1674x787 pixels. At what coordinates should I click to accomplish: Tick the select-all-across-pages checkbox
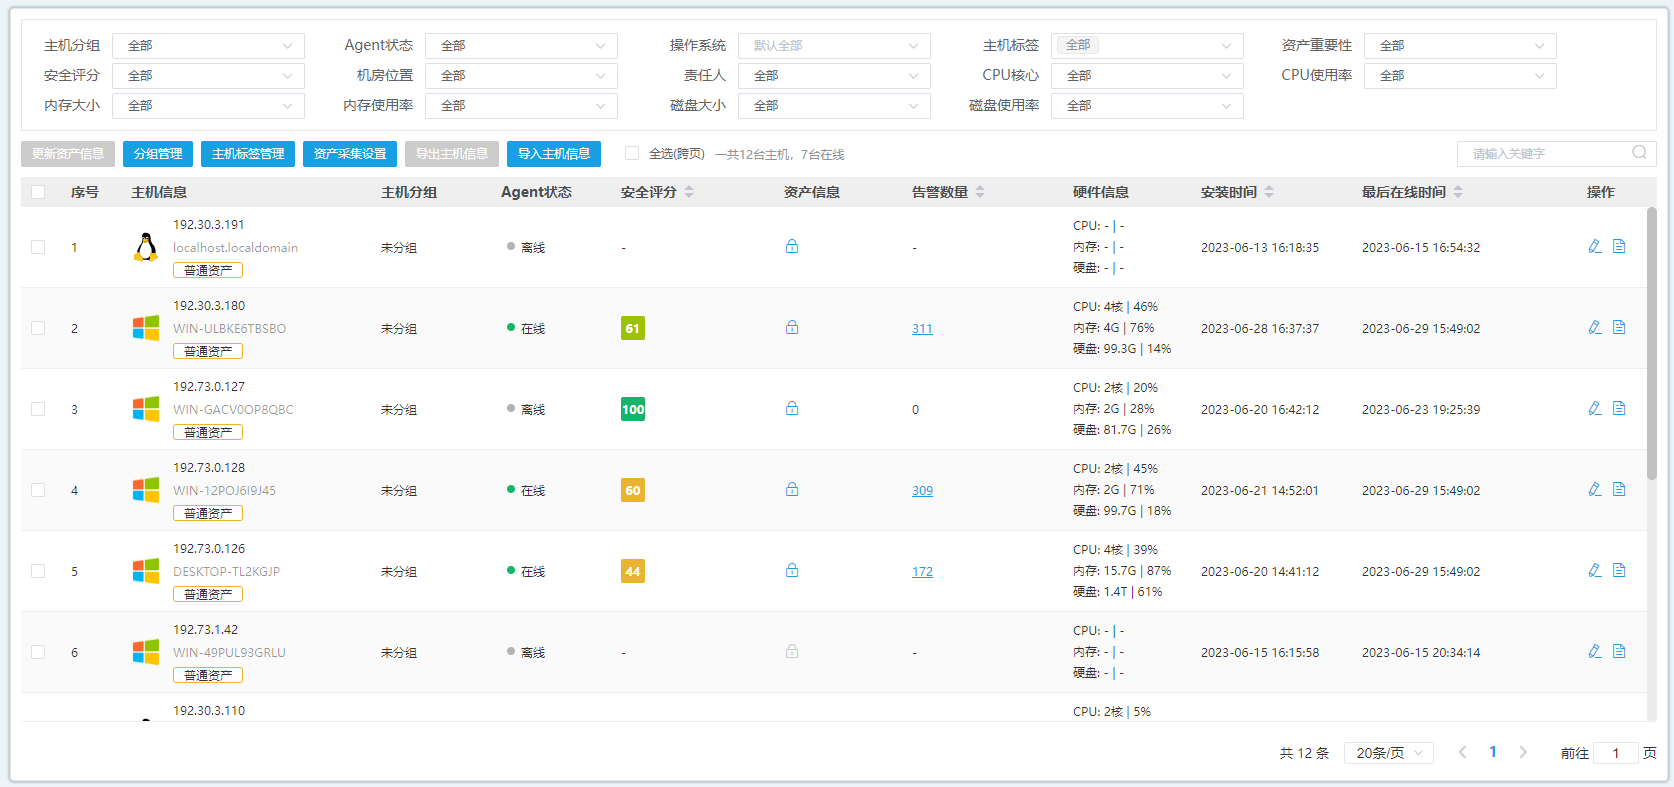point(632,153)
